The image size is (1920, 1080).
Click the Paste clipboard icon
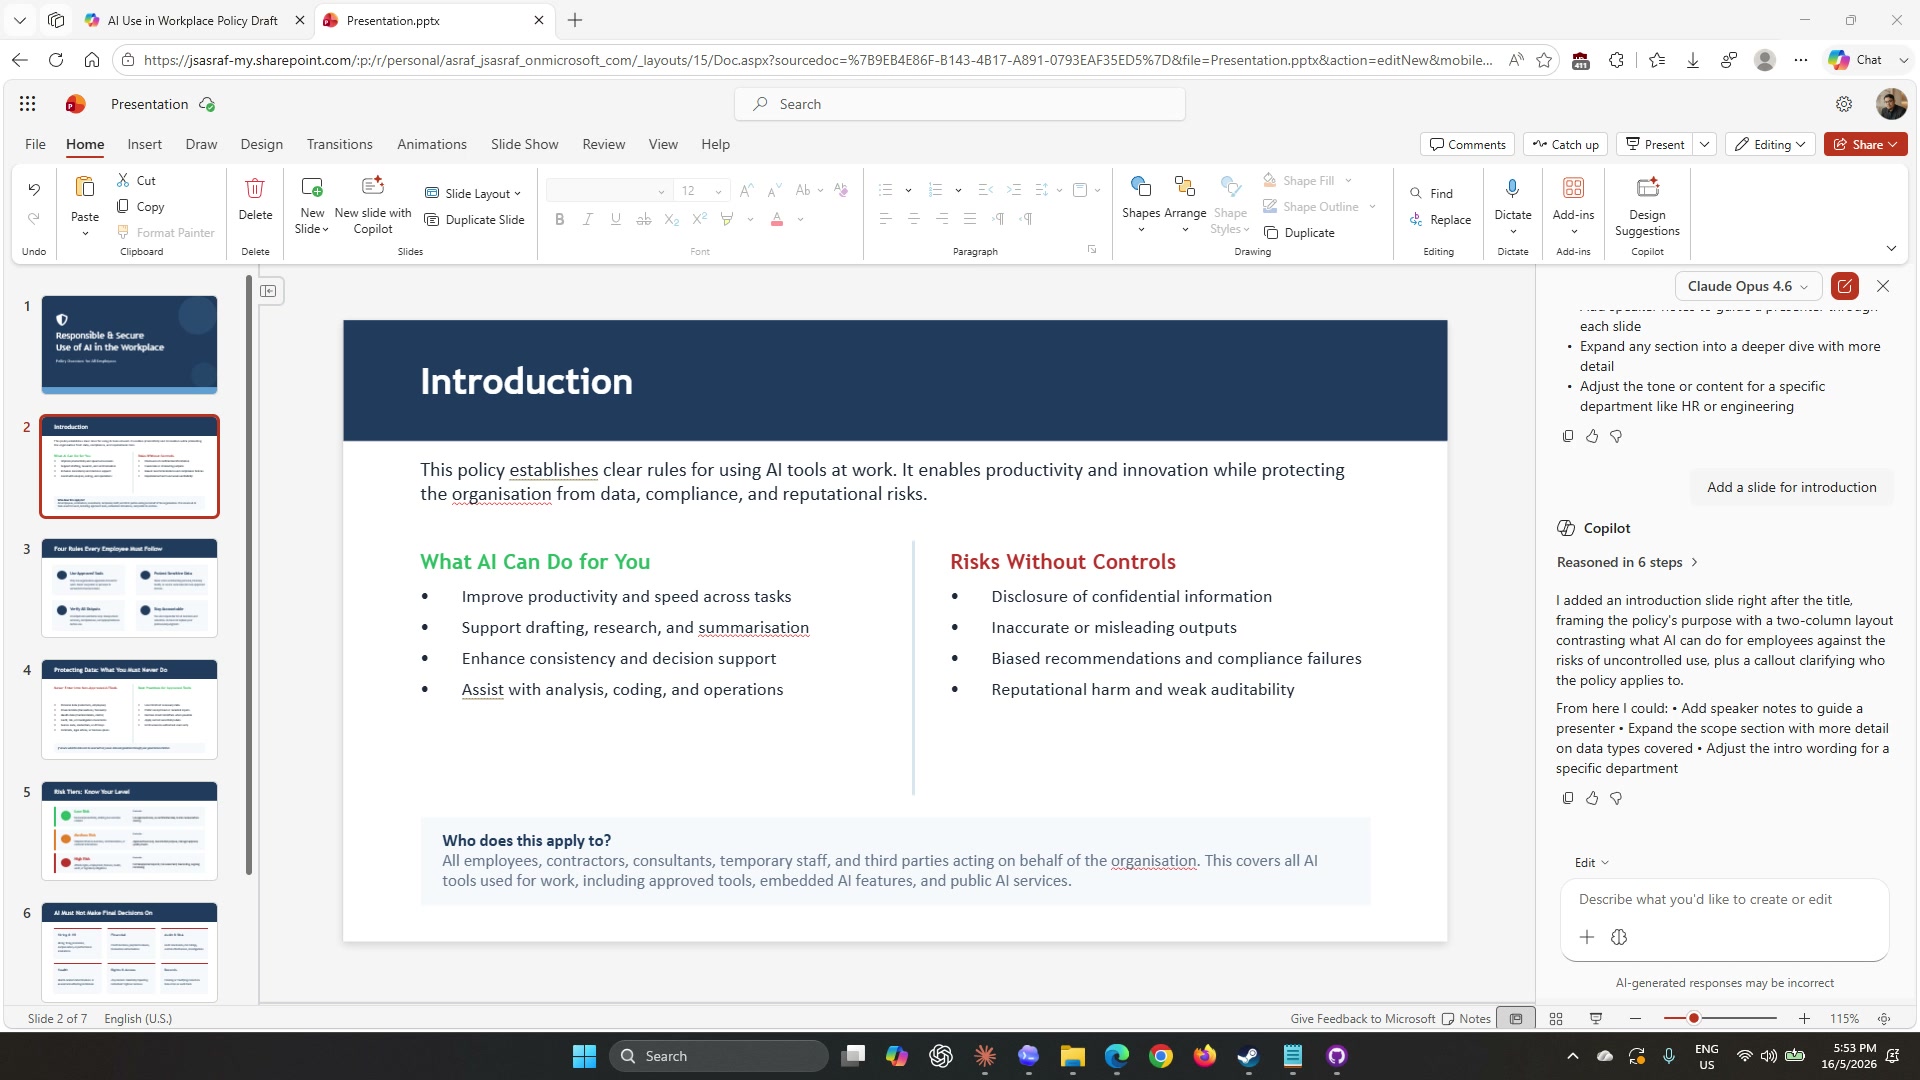pos(85,187)
